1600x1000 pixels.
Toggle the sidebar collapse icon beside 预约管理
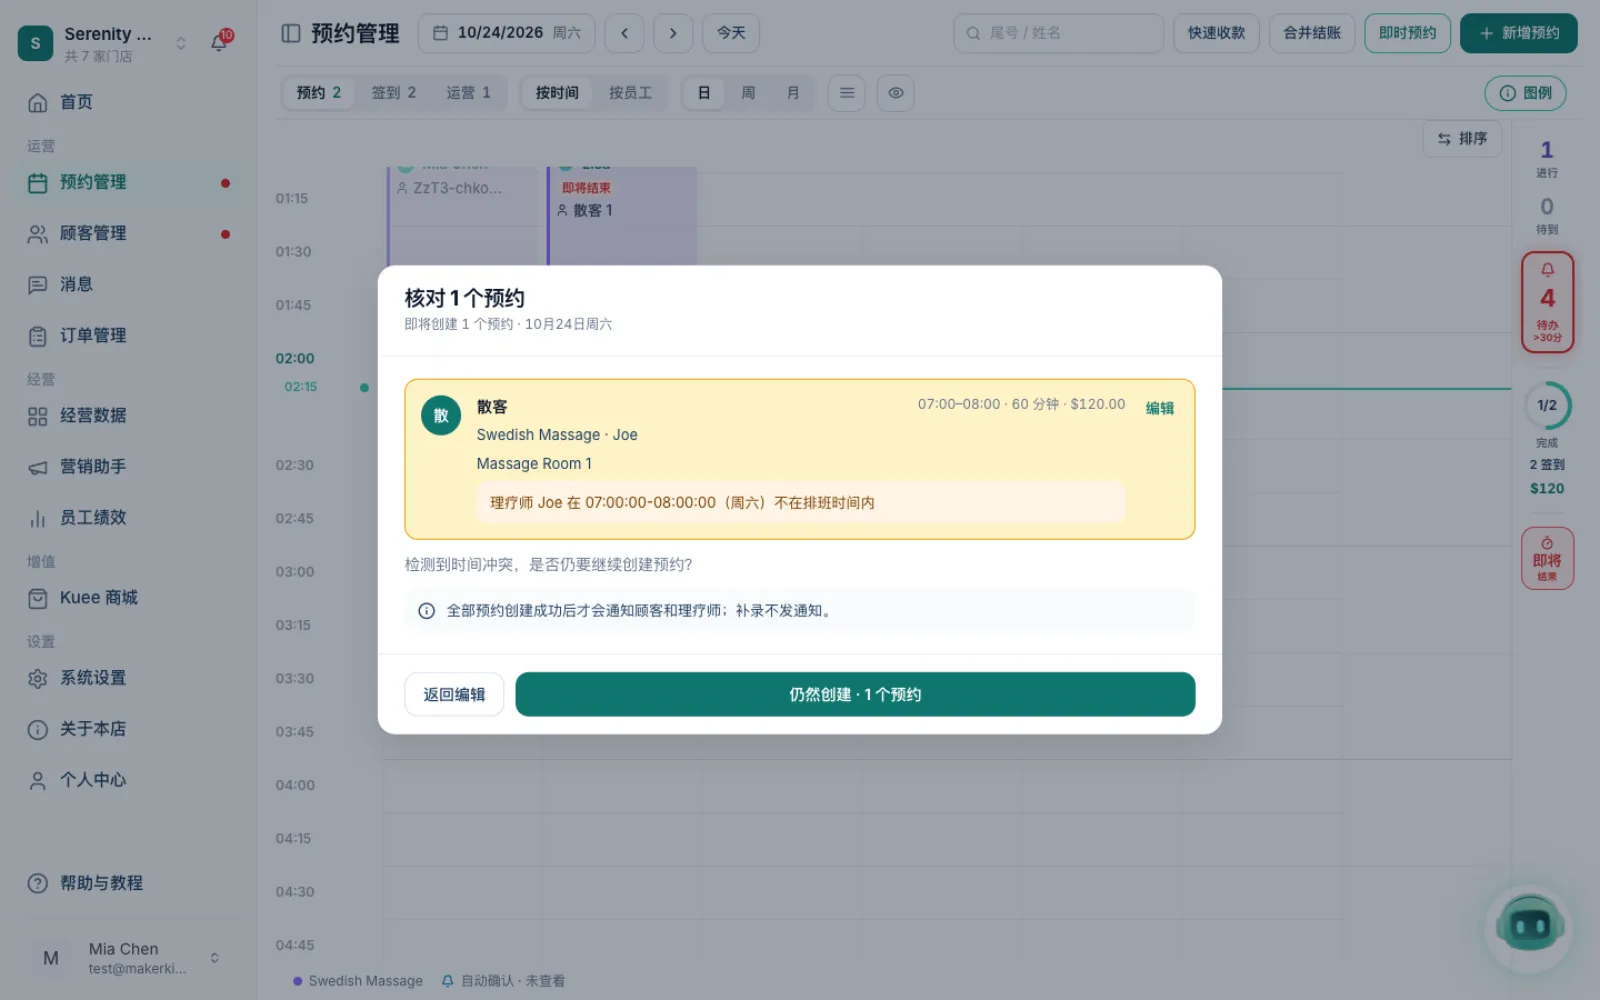pos(291,33)
